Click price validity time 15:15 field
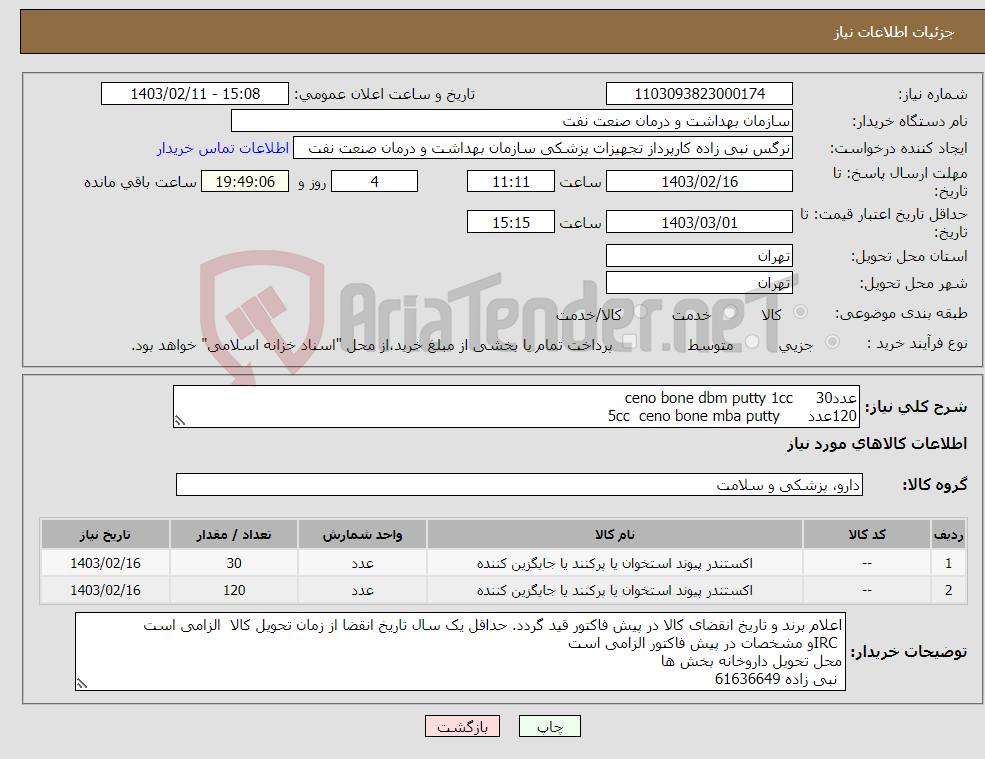Image resolution: width=985 pixels, height=759 pixels. point(511,222)
